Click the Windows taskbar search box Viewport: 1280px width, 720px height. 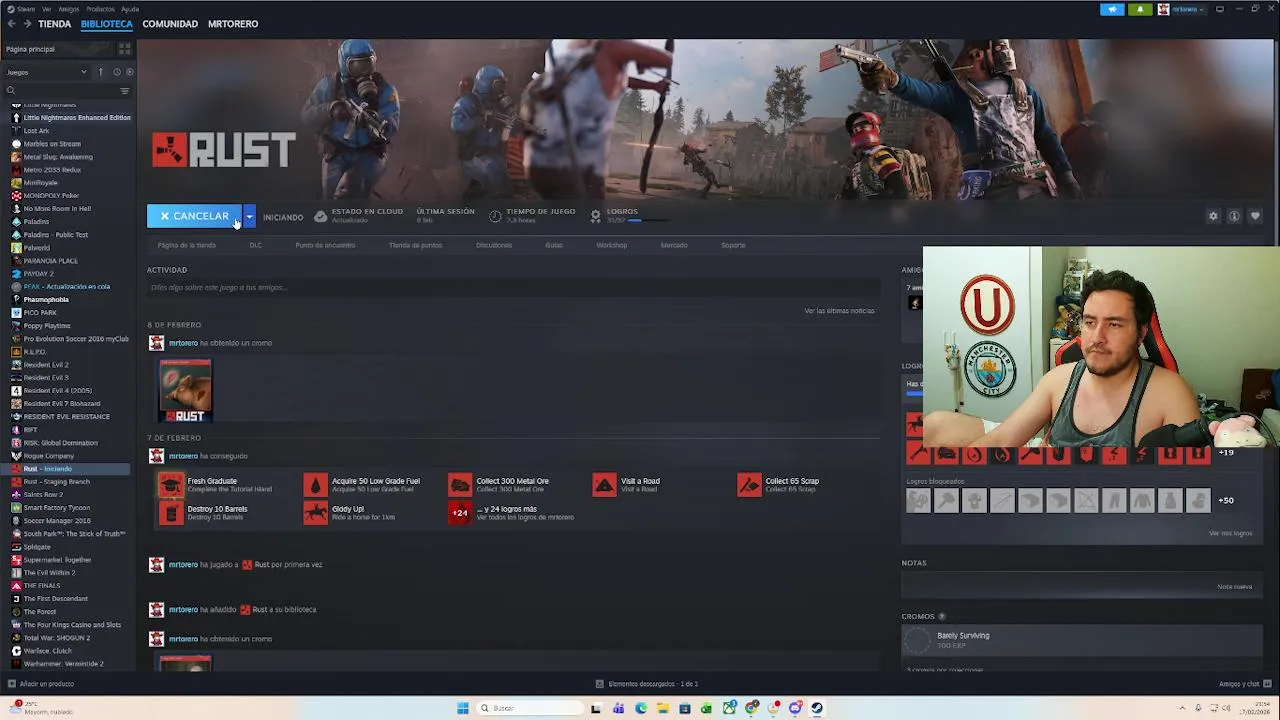[x=528, y=708]
